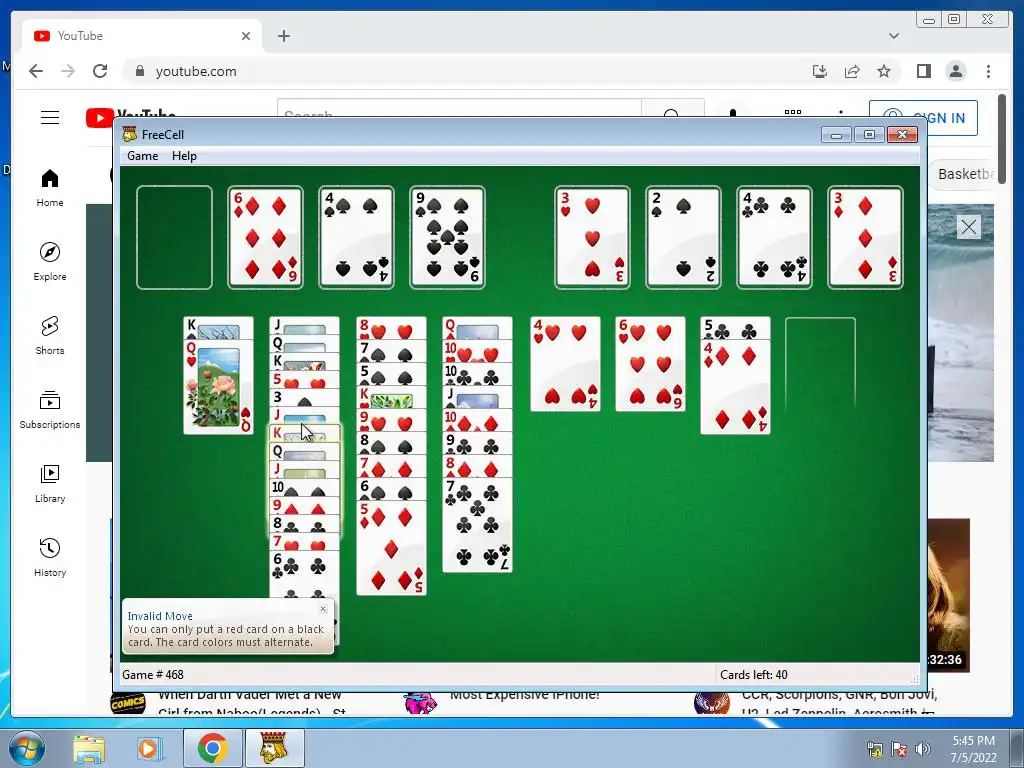Open the Game menu in FreeCell
Viewport: 1024px width, 768px height.
(x=142, y=156)
